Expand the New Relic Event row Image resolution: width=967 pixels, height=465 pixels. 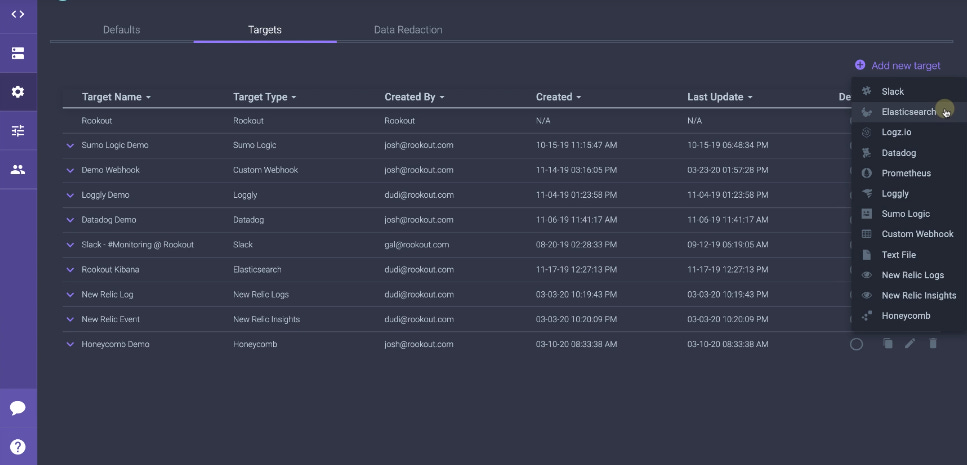(x=70, y=319)
